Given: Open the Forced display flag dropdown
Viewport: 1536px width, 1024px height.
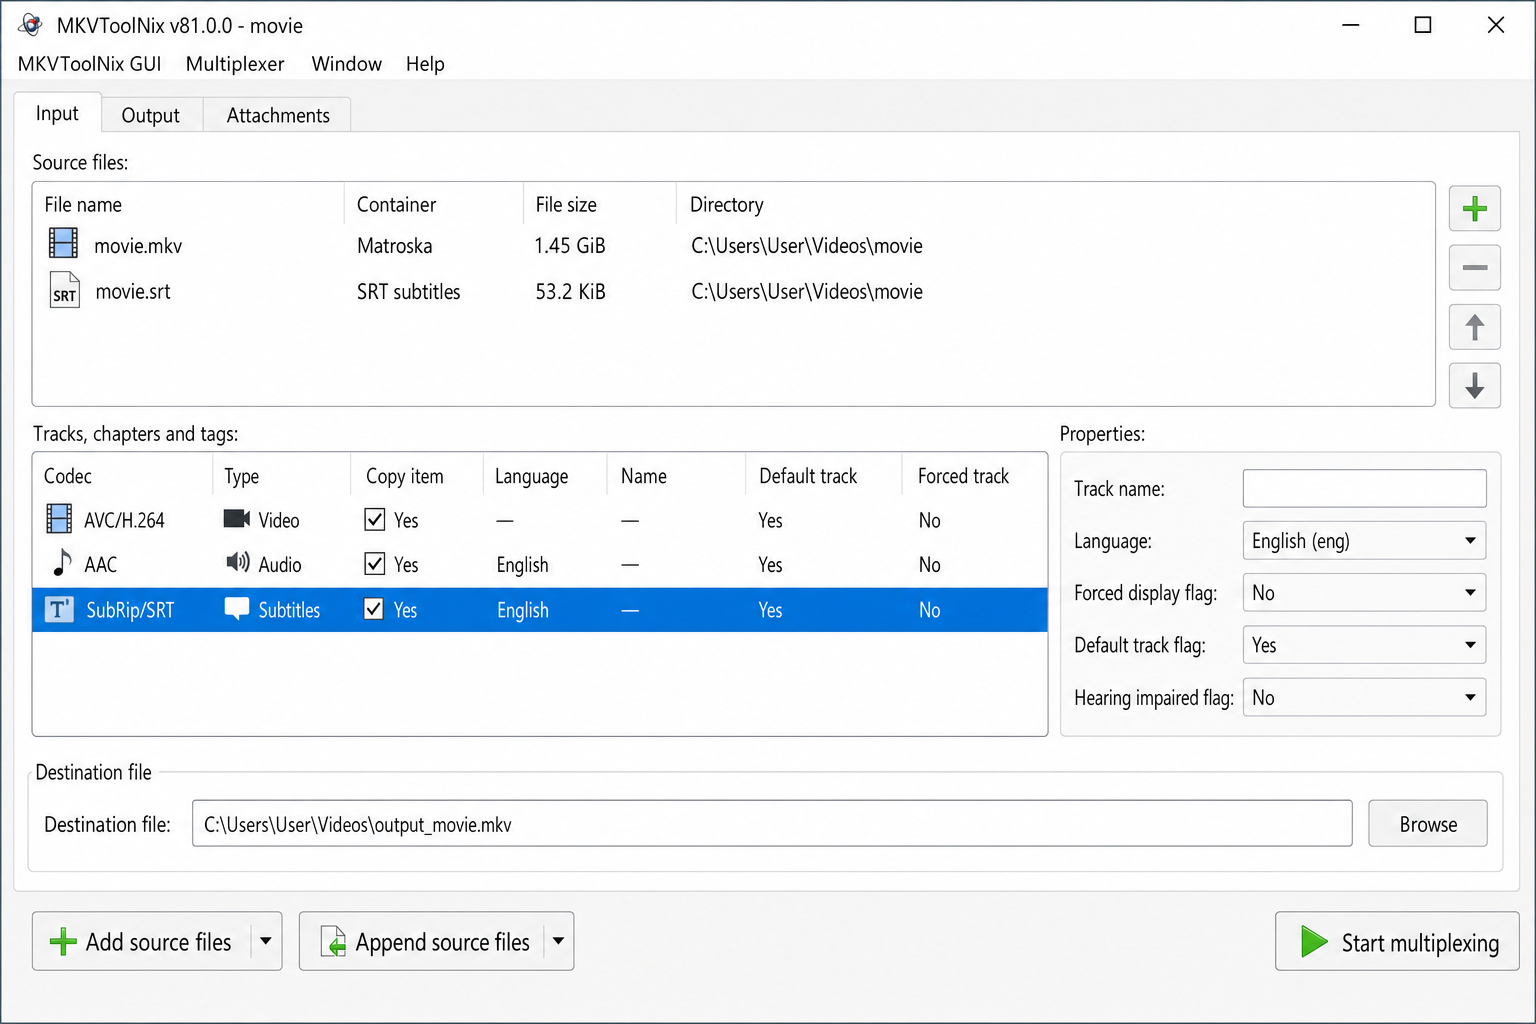Looking at the screenshot, I should click(1364, 593).
